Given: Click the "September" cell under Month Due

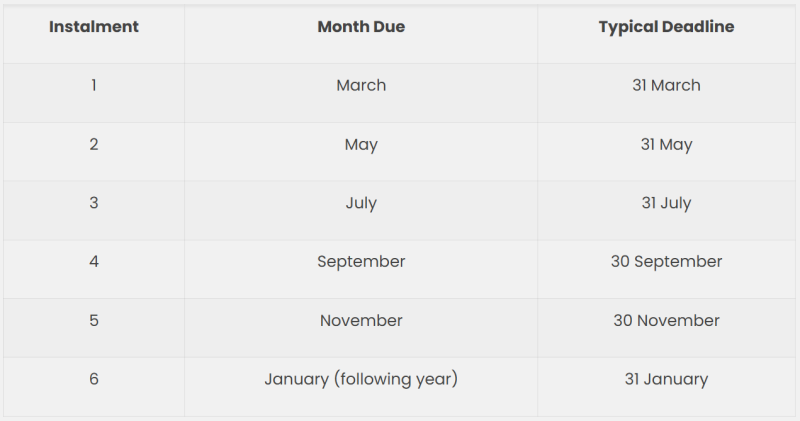Looking at the screenshot, I should click(361, 262).
